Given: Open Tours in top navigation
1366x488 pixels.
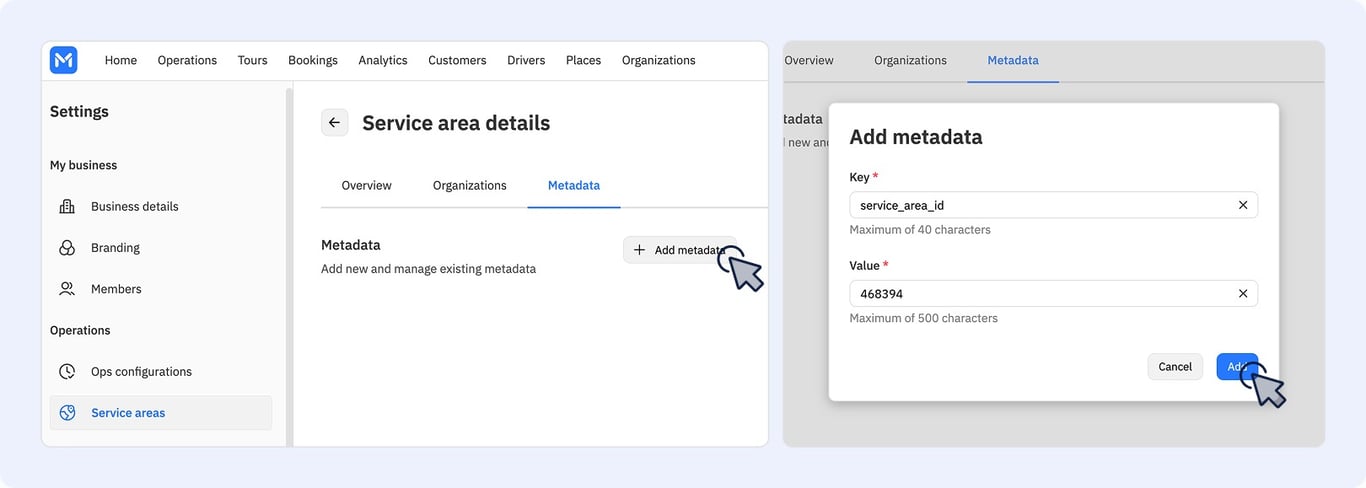Looking at the screenshot, I should tap(253, 60).
